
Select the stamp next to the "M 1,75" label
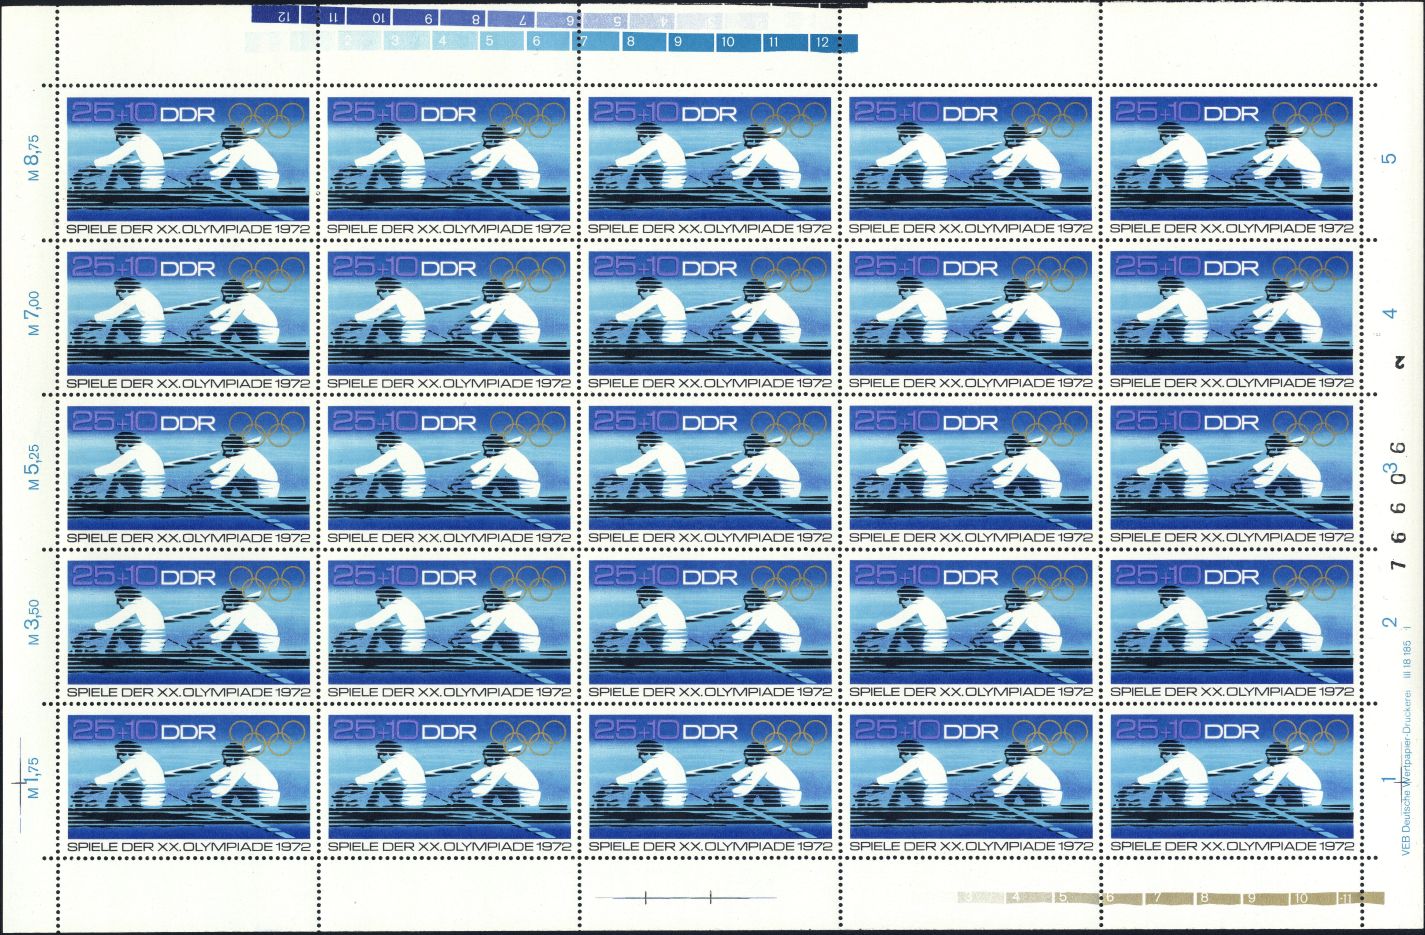point(188,782)
